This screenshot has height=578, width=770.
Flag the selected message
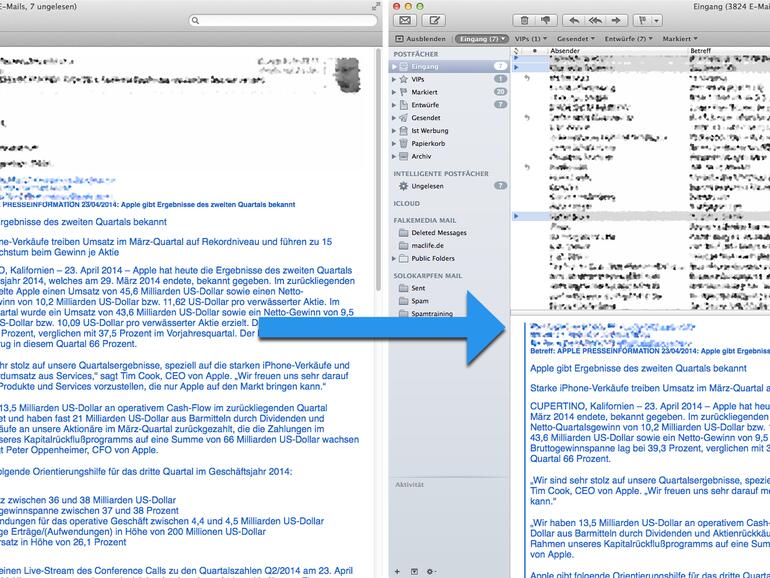tap(642, 21)
